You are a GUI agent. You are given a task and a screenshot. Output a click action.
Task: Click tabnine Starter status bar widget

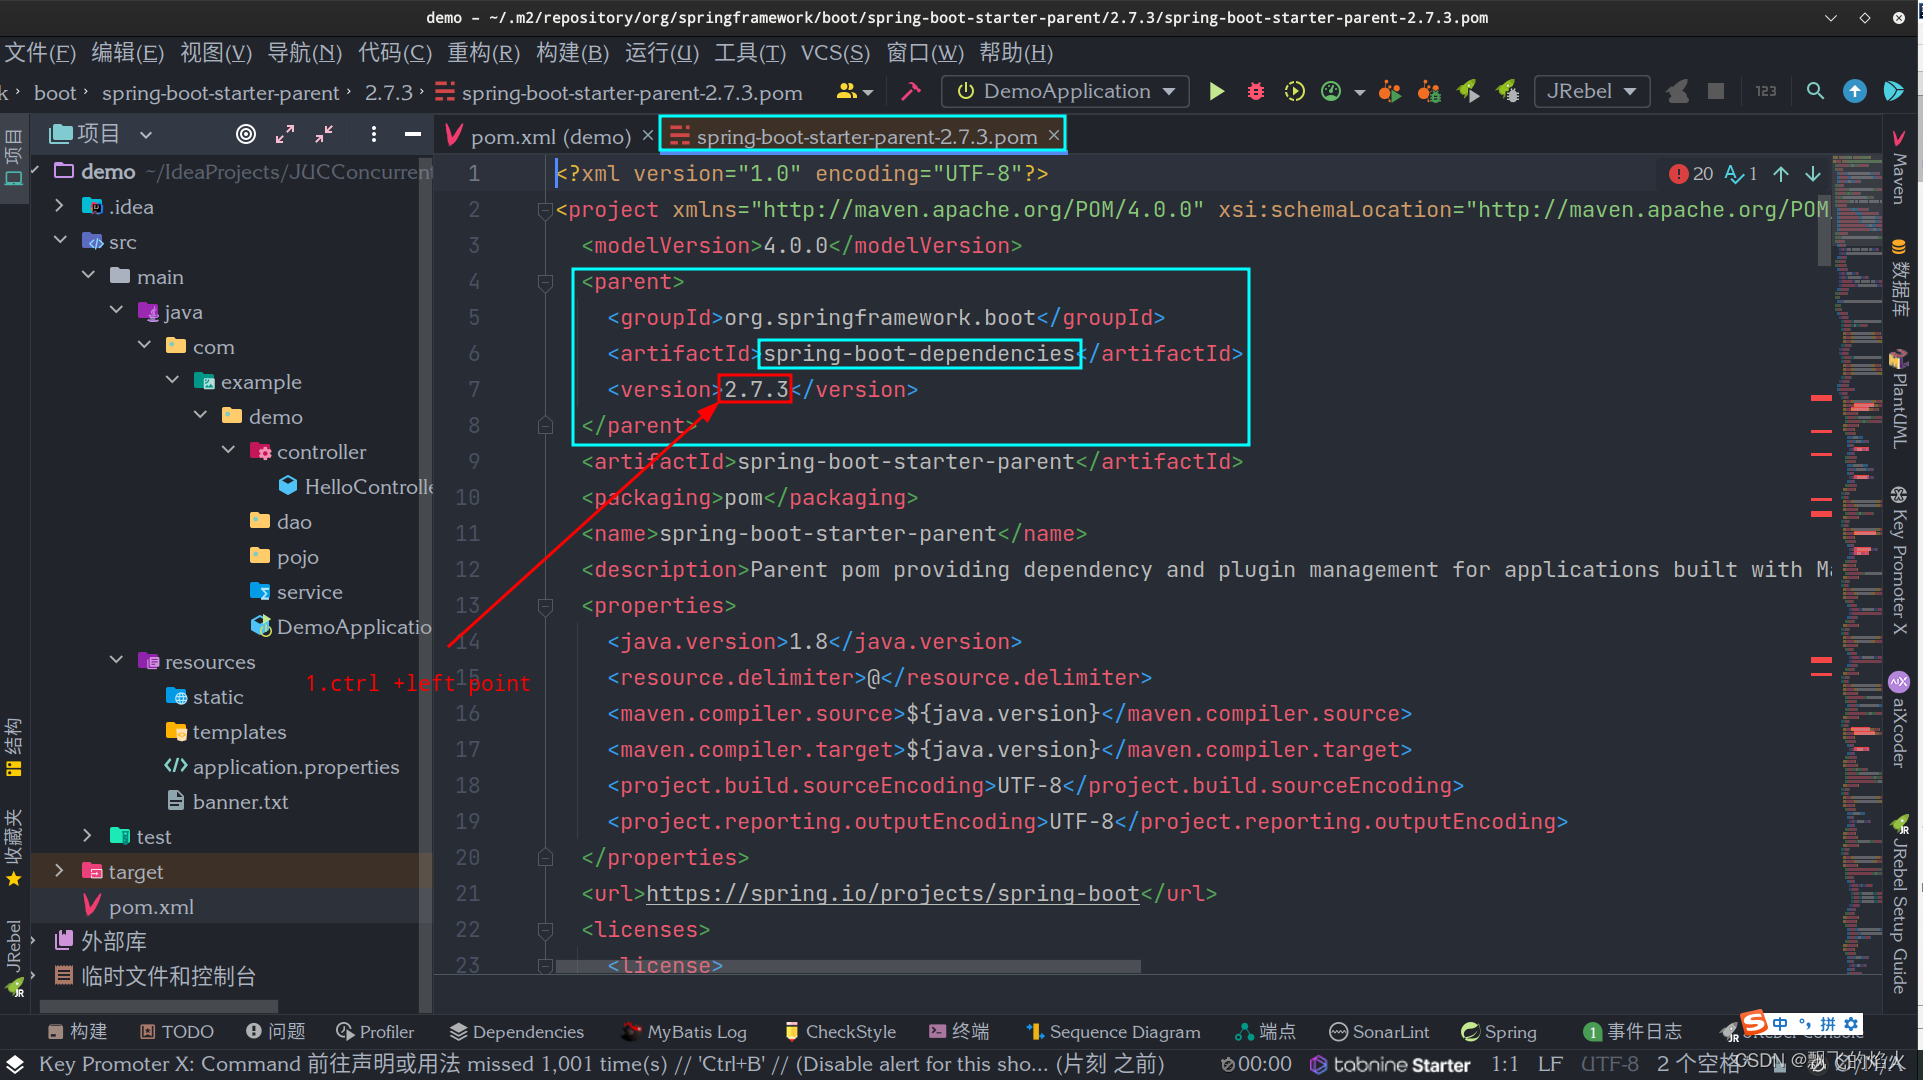[1390, 1065]
